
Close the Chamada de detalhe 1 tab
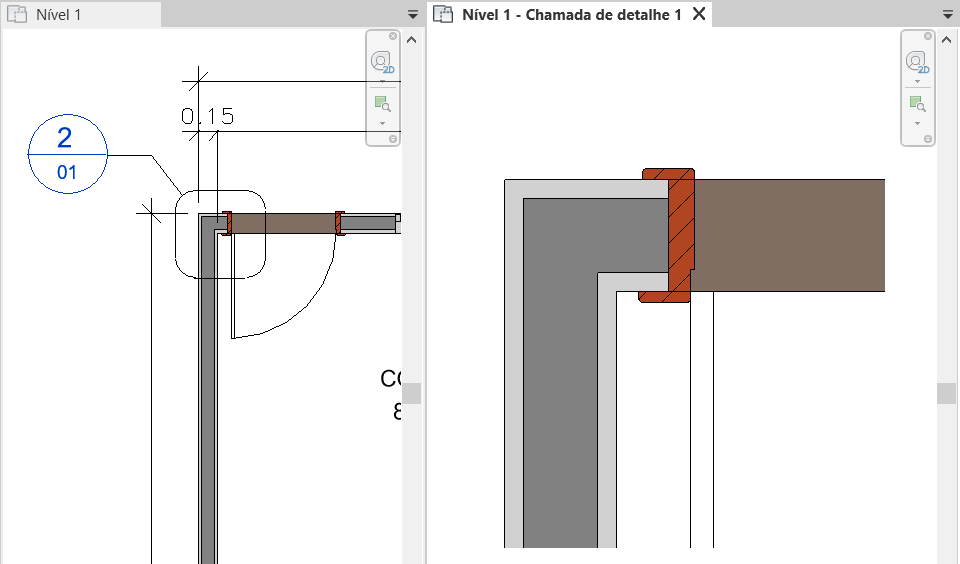[699, 14]
